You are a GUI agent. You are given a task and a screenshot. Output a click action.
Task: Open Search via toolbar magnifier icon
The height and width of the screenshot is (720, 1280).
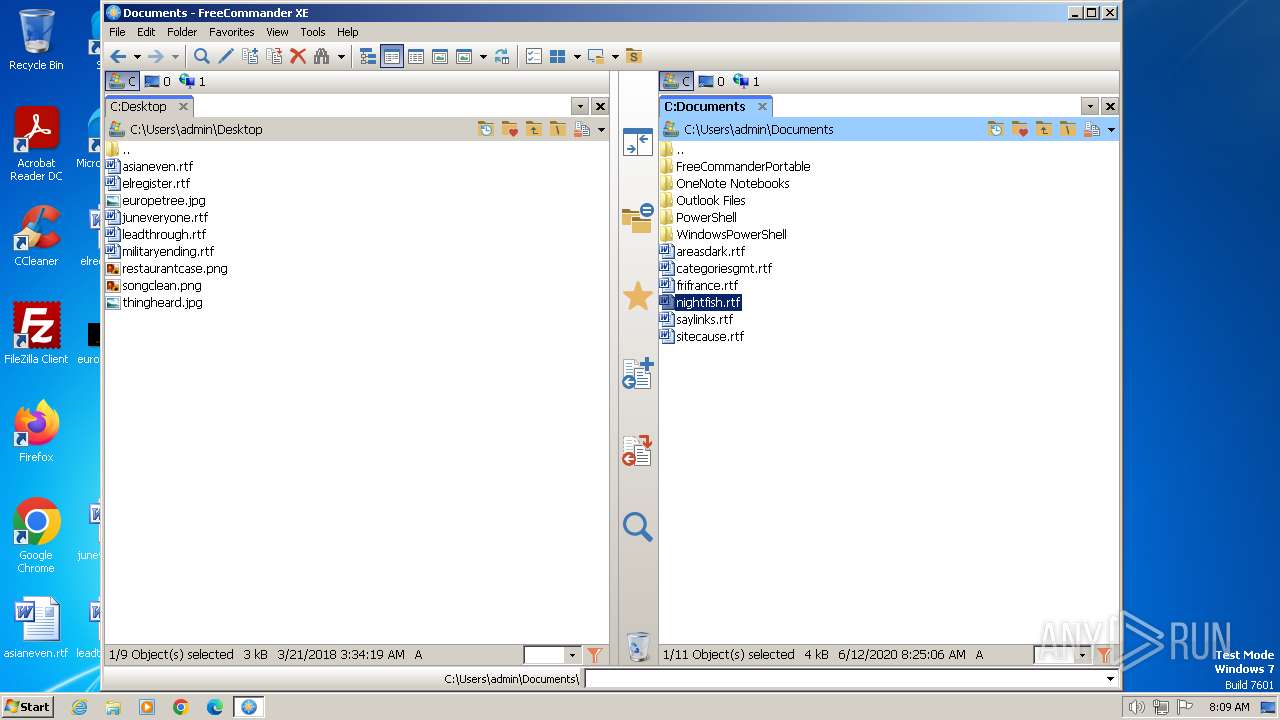pos(202,57)
